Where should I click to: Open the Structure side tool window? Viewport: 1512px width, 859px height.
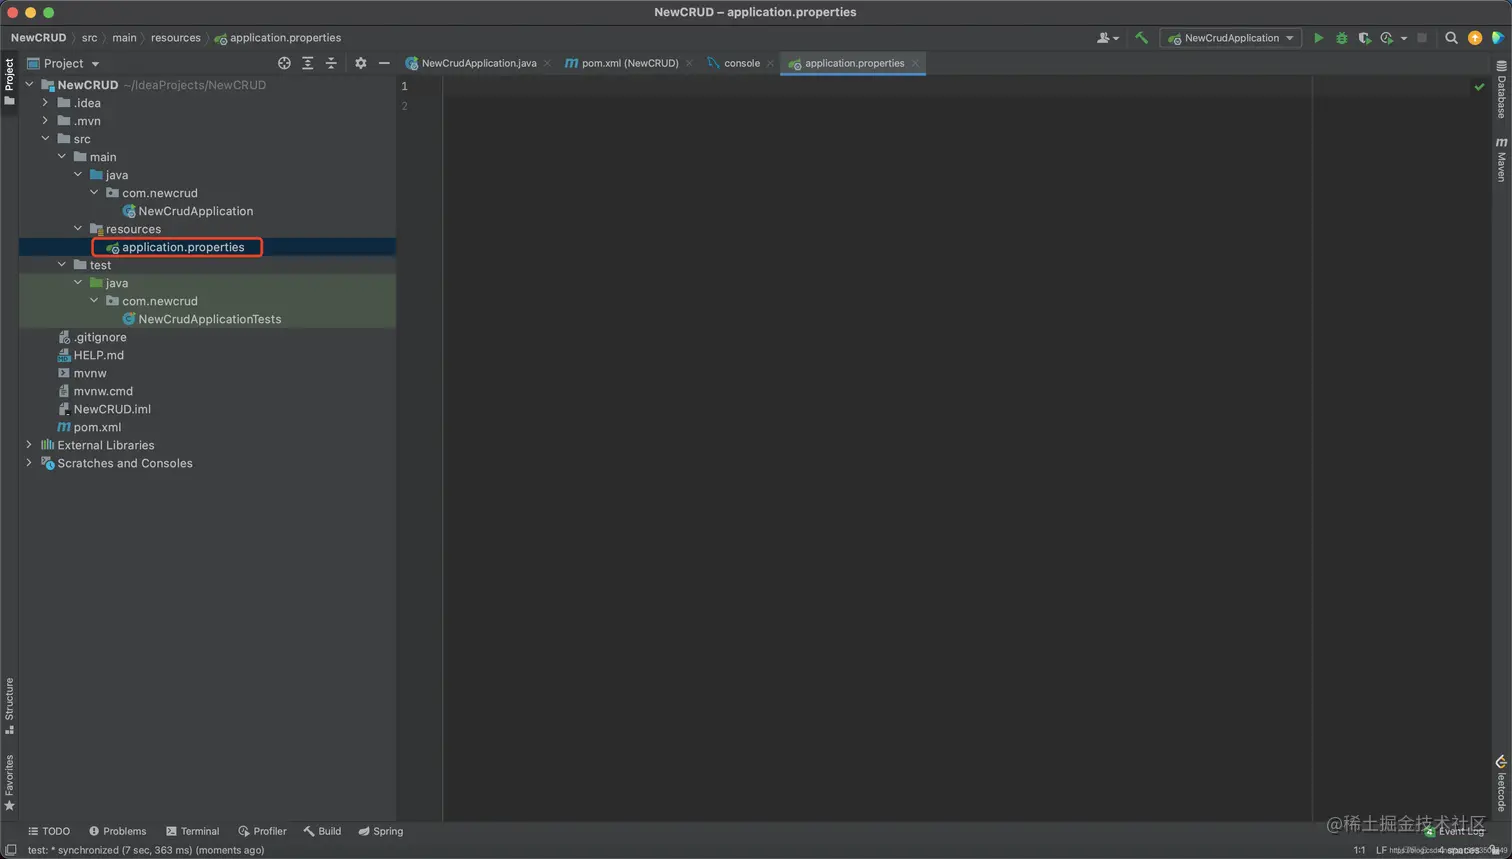(x=9, y=706)
